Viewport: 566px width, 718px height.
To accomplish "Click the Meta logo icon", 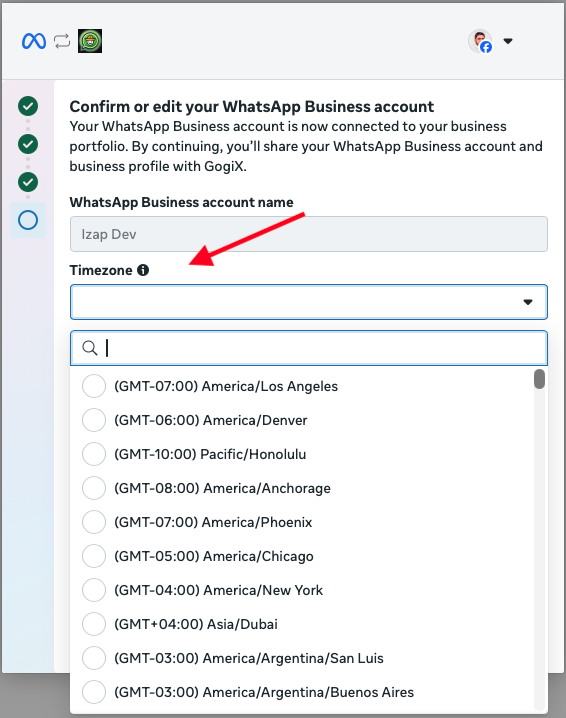I will pyautogui.click(x=34, y=41).
